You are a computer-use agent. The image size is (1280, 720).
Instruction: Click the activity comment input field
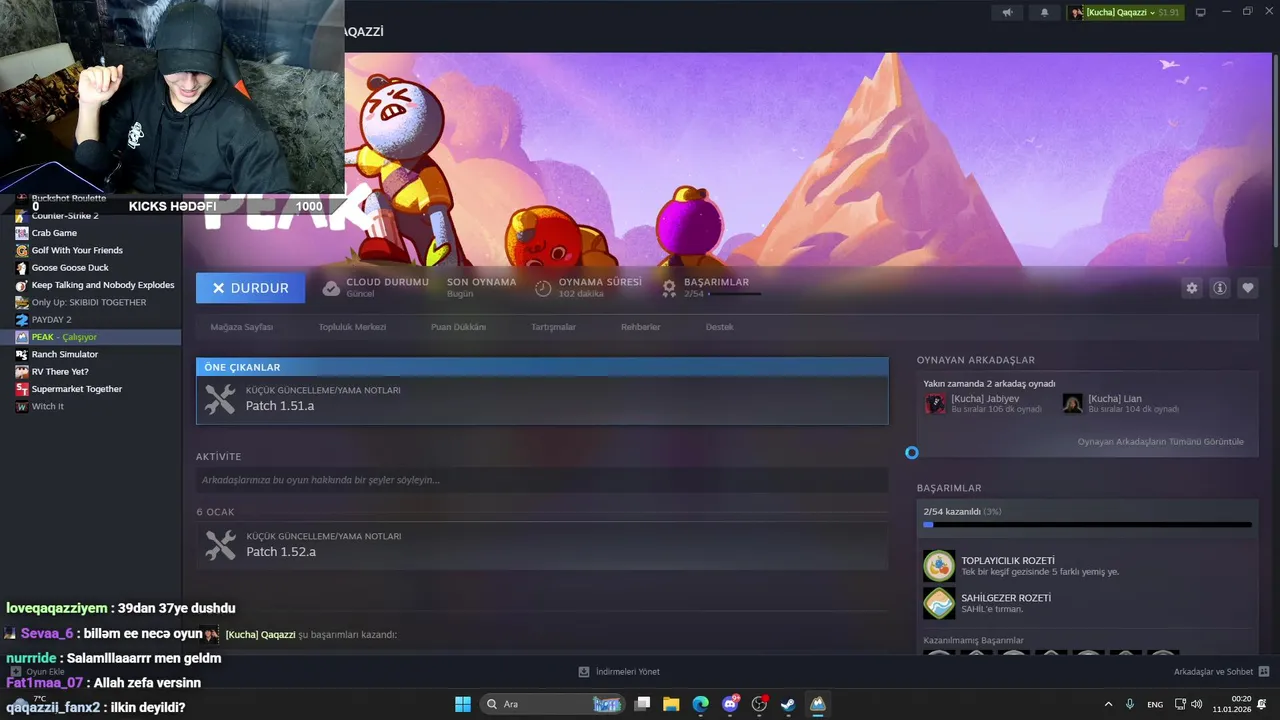(x=542, y=480)
